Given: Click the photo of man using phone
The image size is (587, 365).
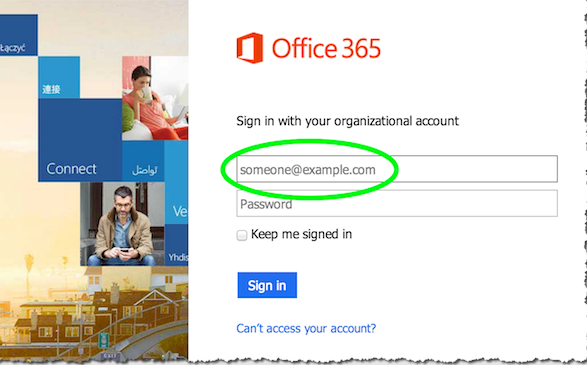Looking at the screenshot, I should point(122,224).
